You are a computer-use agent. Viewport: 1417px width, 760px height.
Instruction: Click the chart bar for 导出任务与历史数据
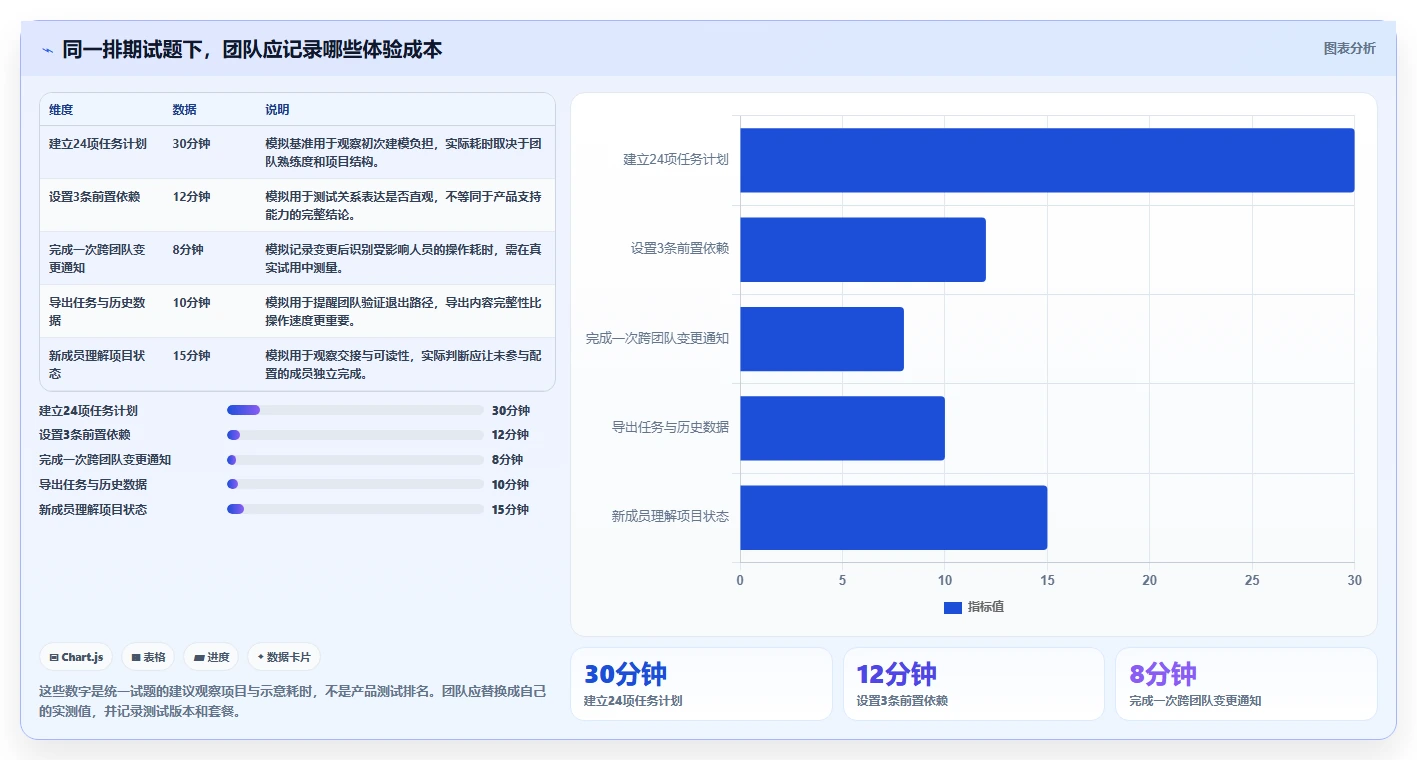pos(842,428)
